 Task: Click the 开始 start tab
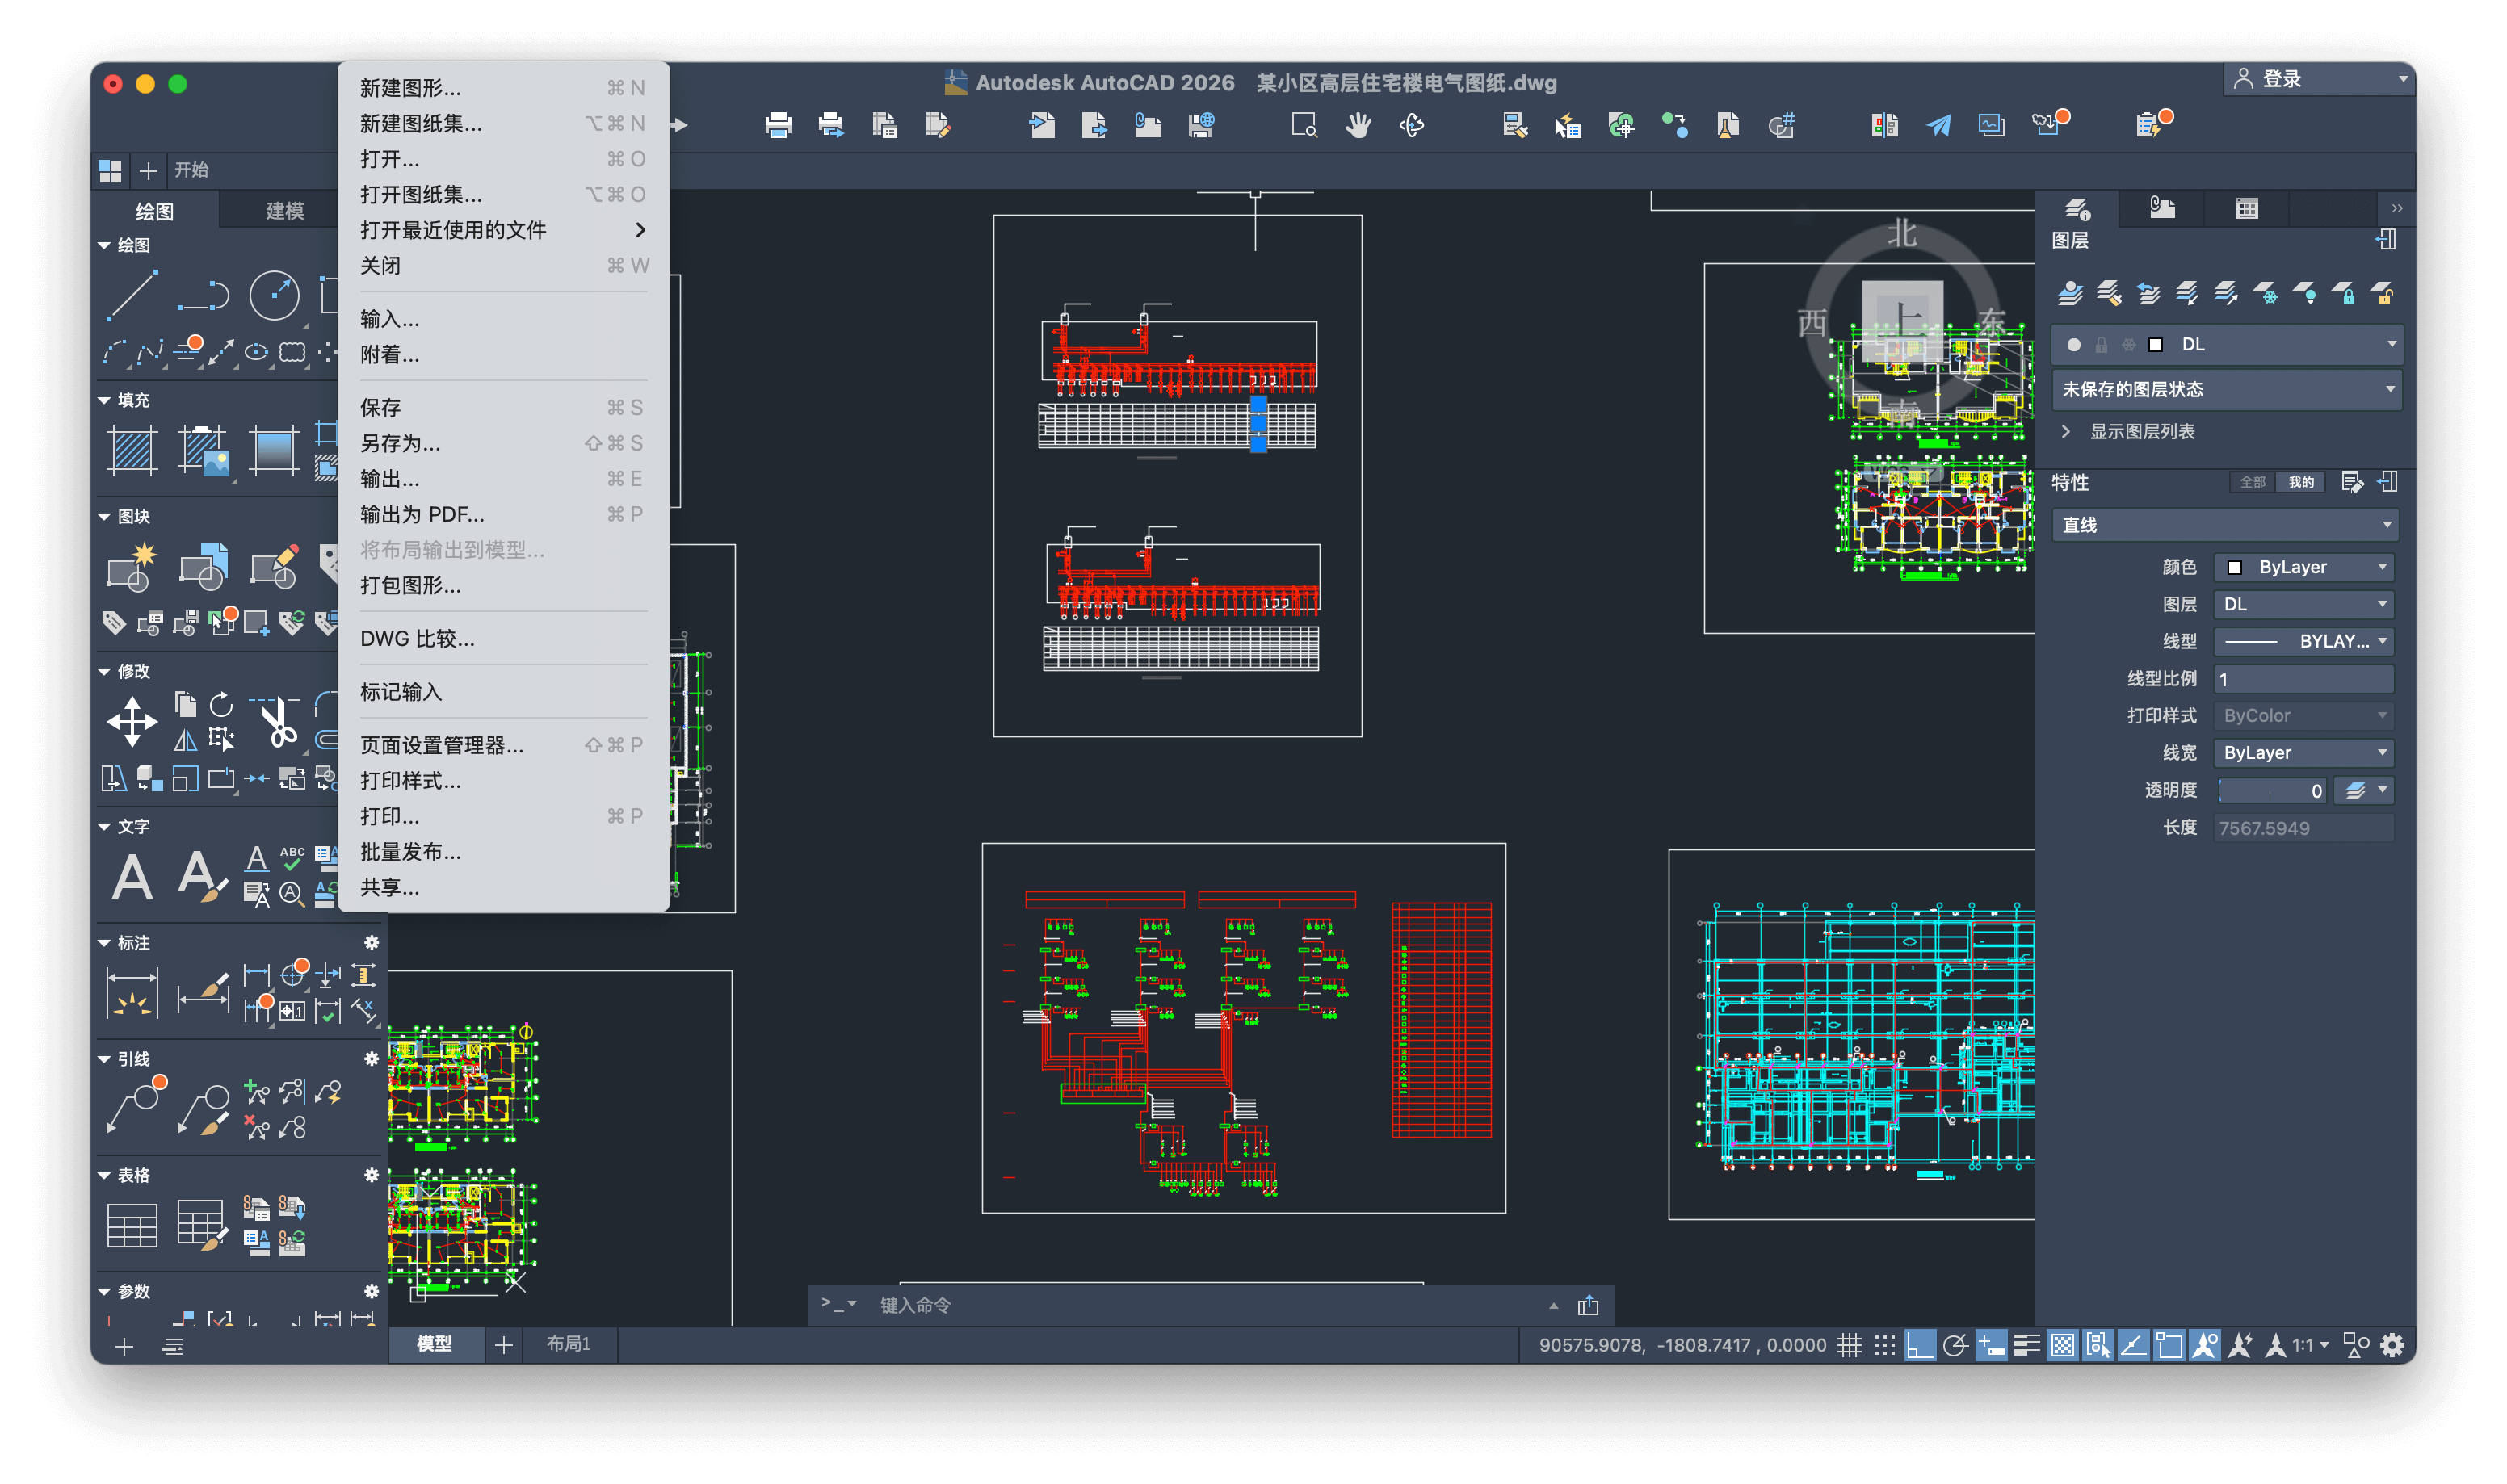[x=191, y=170]
